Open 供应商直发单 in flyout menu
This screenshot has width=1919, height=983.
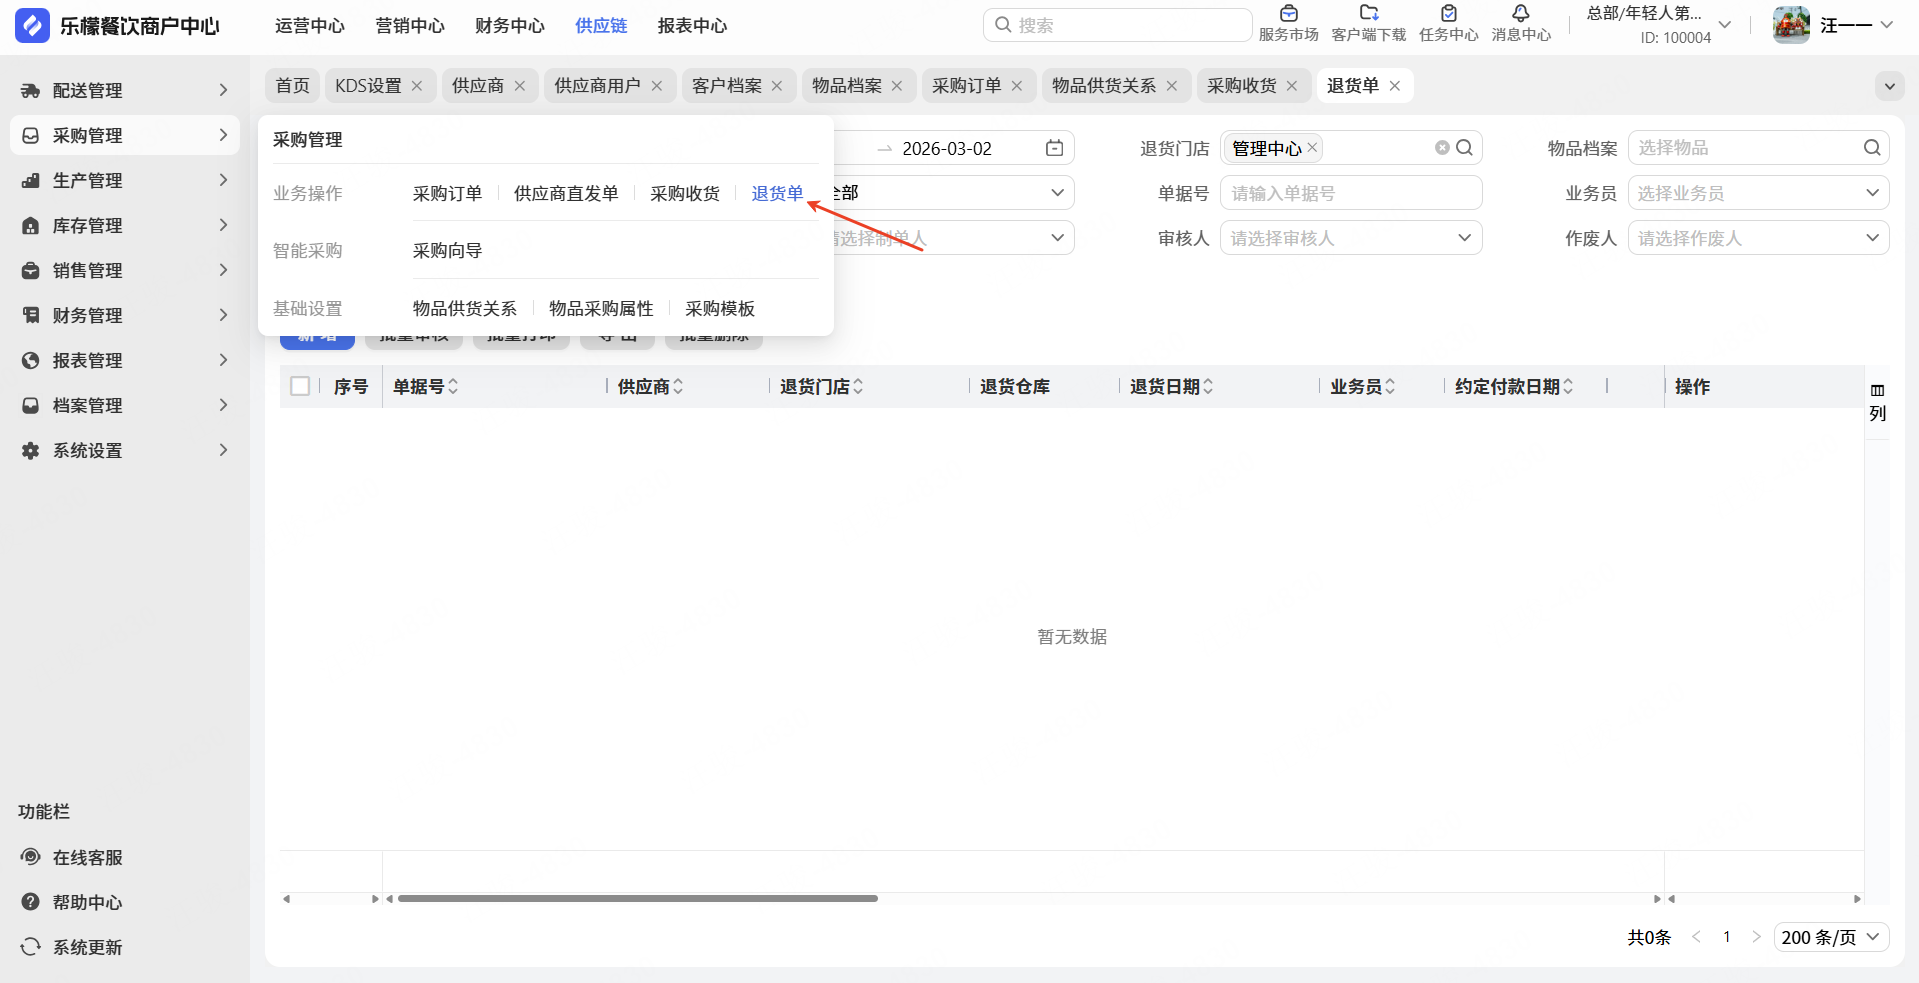tap(566, 194)
